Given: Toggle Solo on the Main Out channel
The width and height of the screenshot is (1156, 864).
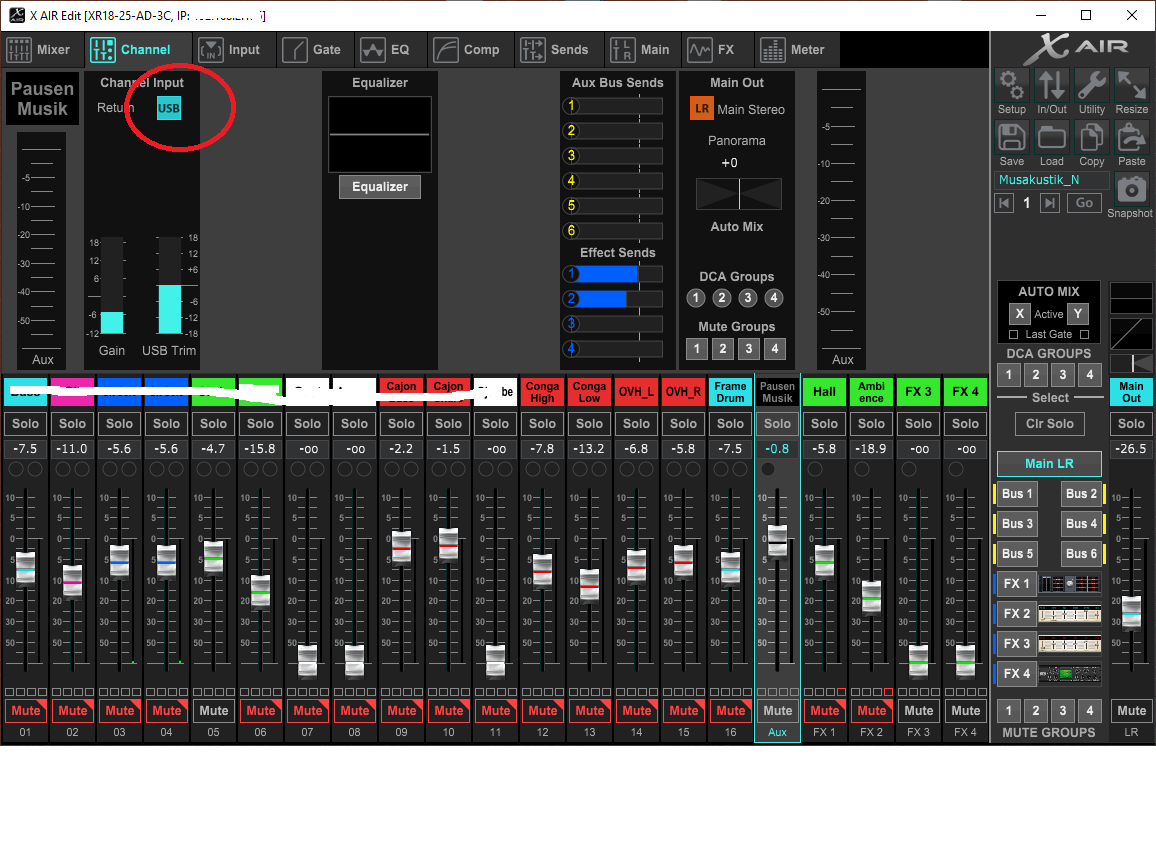Looking at the screenshot, I should [1131, 424].
